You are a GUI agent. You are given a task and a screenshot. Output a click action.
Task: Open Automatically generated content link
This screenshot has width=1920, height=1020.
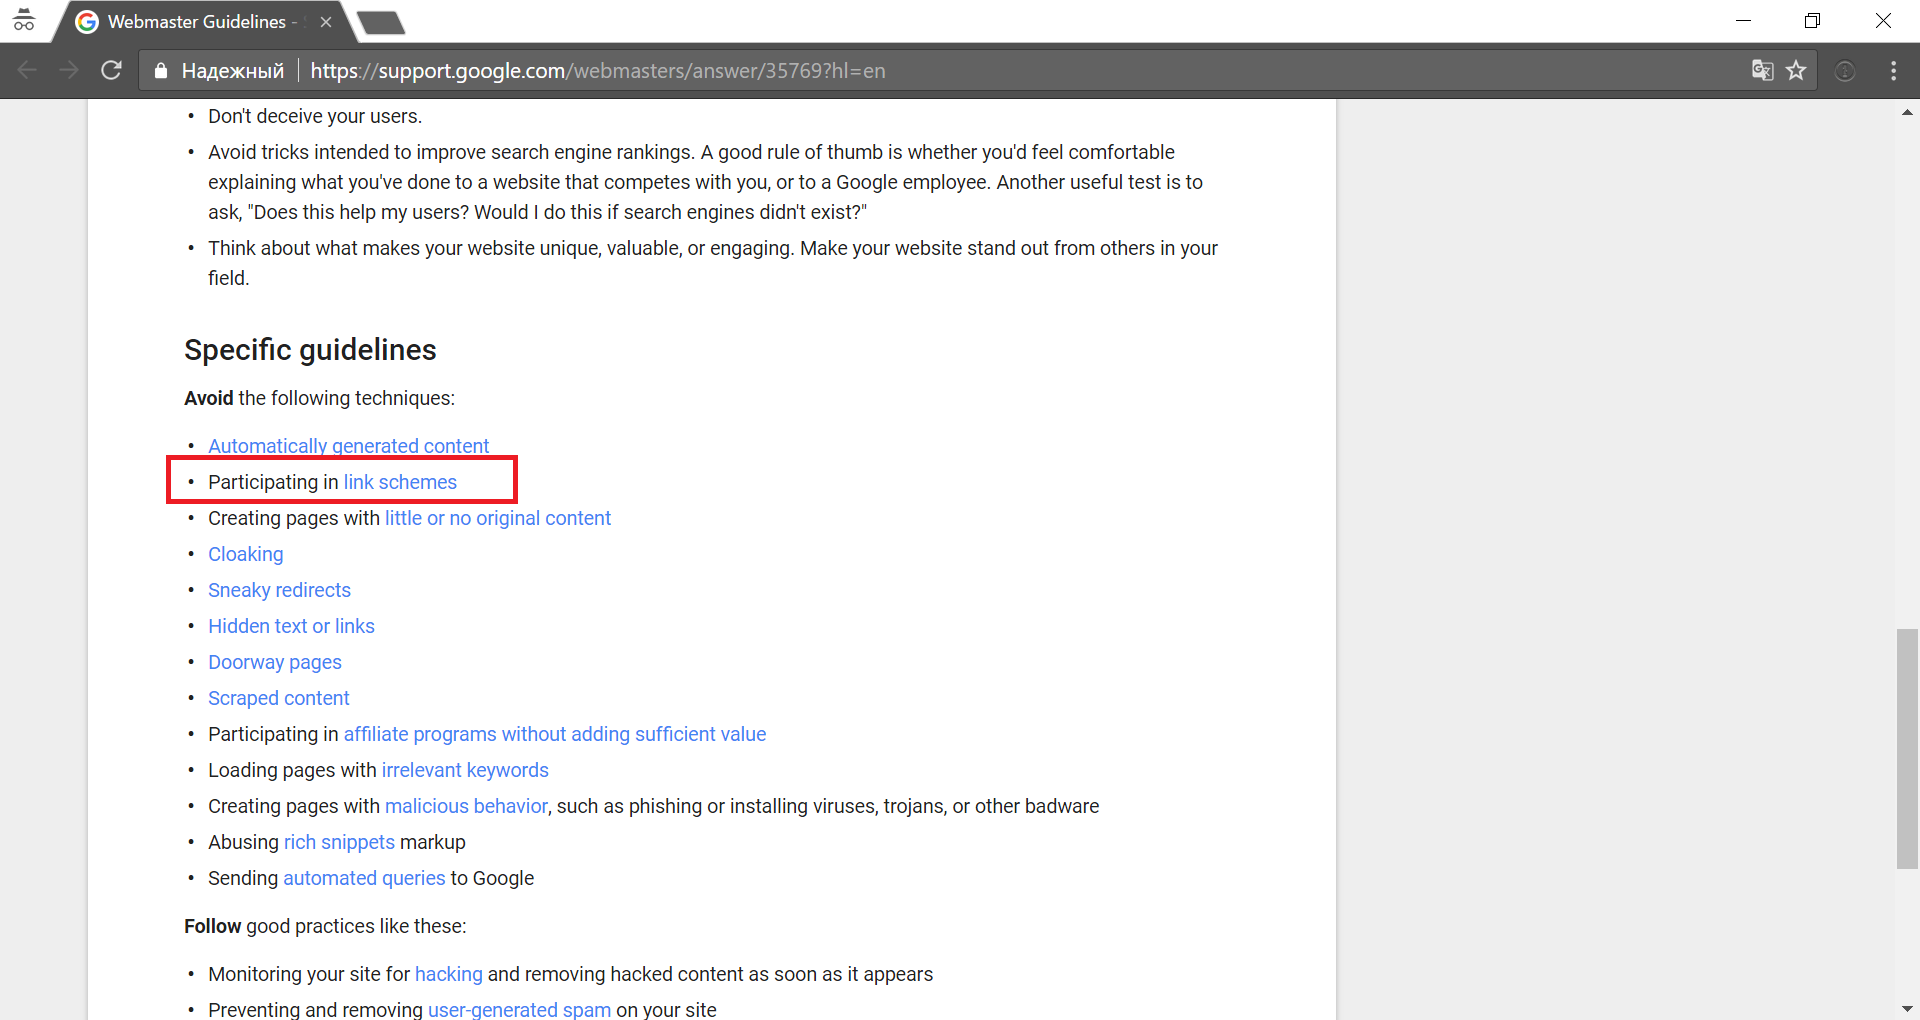coord(348,446)
